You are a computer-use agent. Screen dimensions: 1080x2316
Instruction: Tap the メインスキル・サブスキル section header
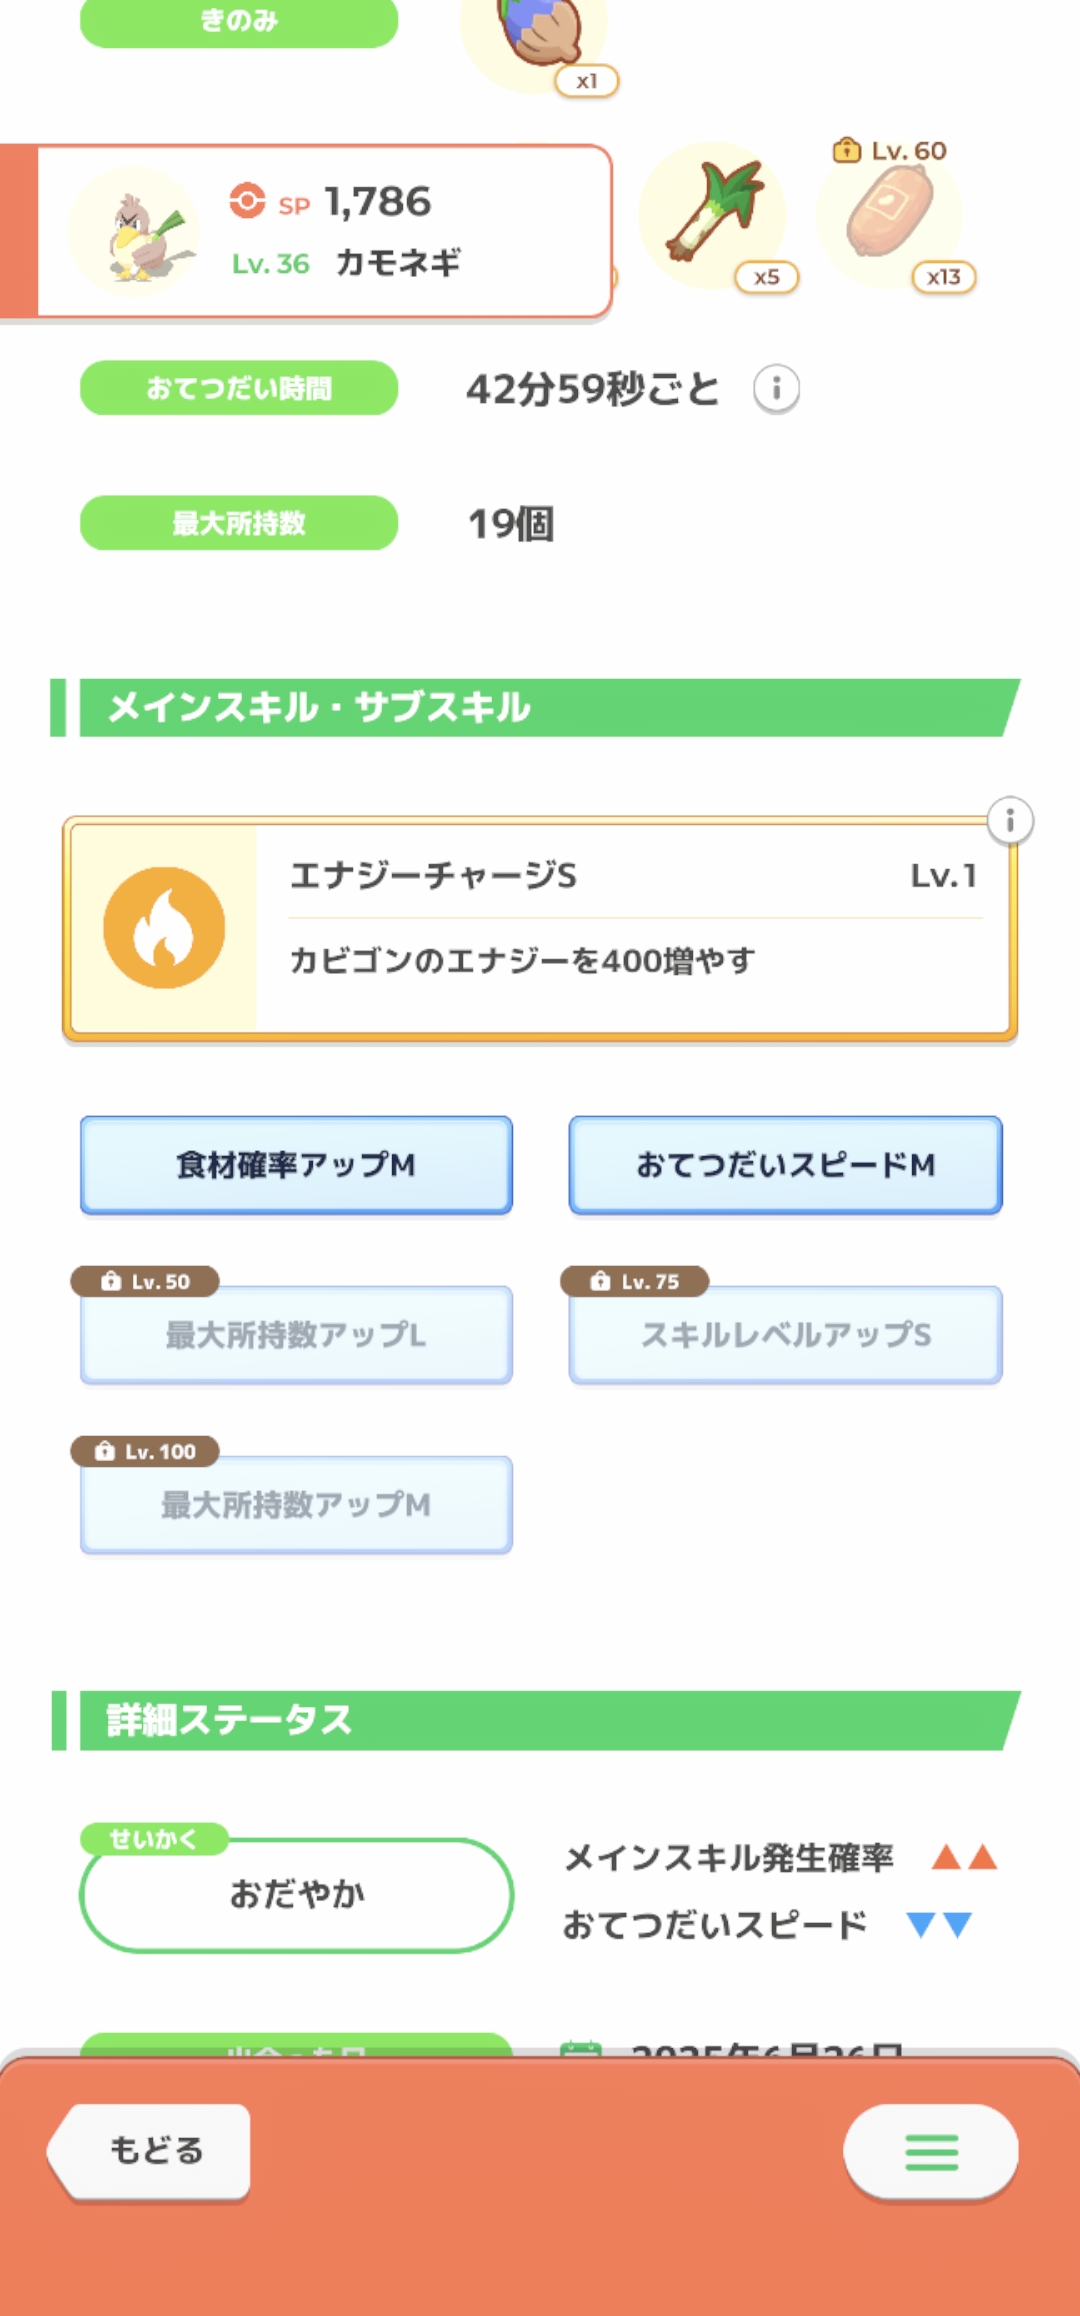tap(540, 708)
